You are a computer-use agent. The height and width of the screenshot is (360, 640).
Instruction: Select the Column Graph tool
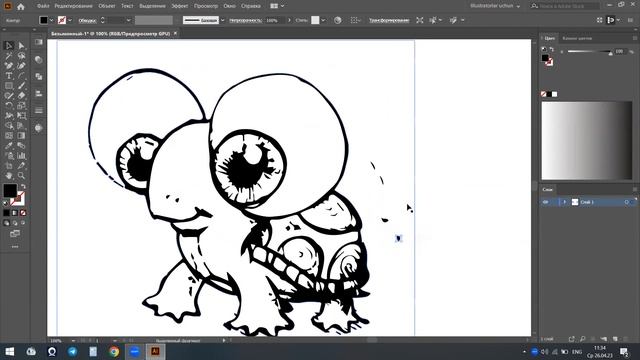pos(21,156)
